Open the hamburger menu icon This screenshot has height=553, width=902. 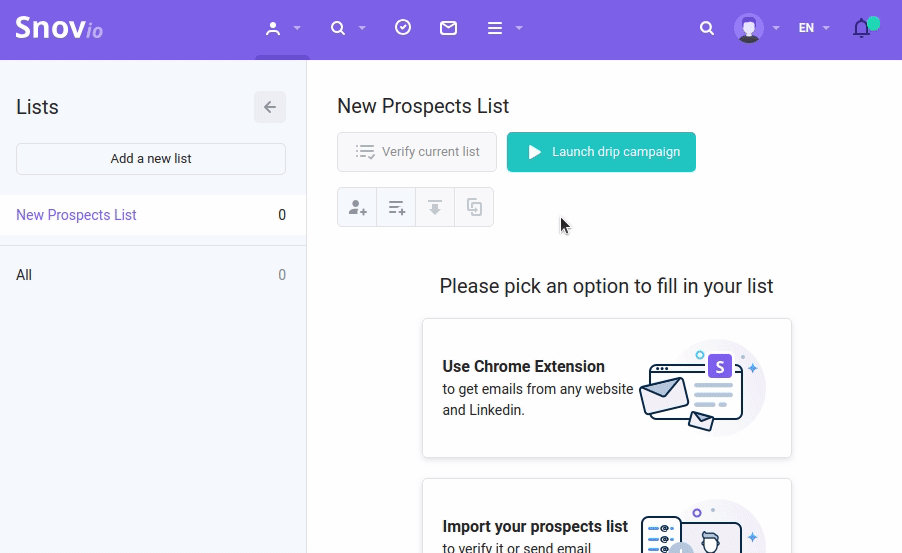click(x=495, y=28)
